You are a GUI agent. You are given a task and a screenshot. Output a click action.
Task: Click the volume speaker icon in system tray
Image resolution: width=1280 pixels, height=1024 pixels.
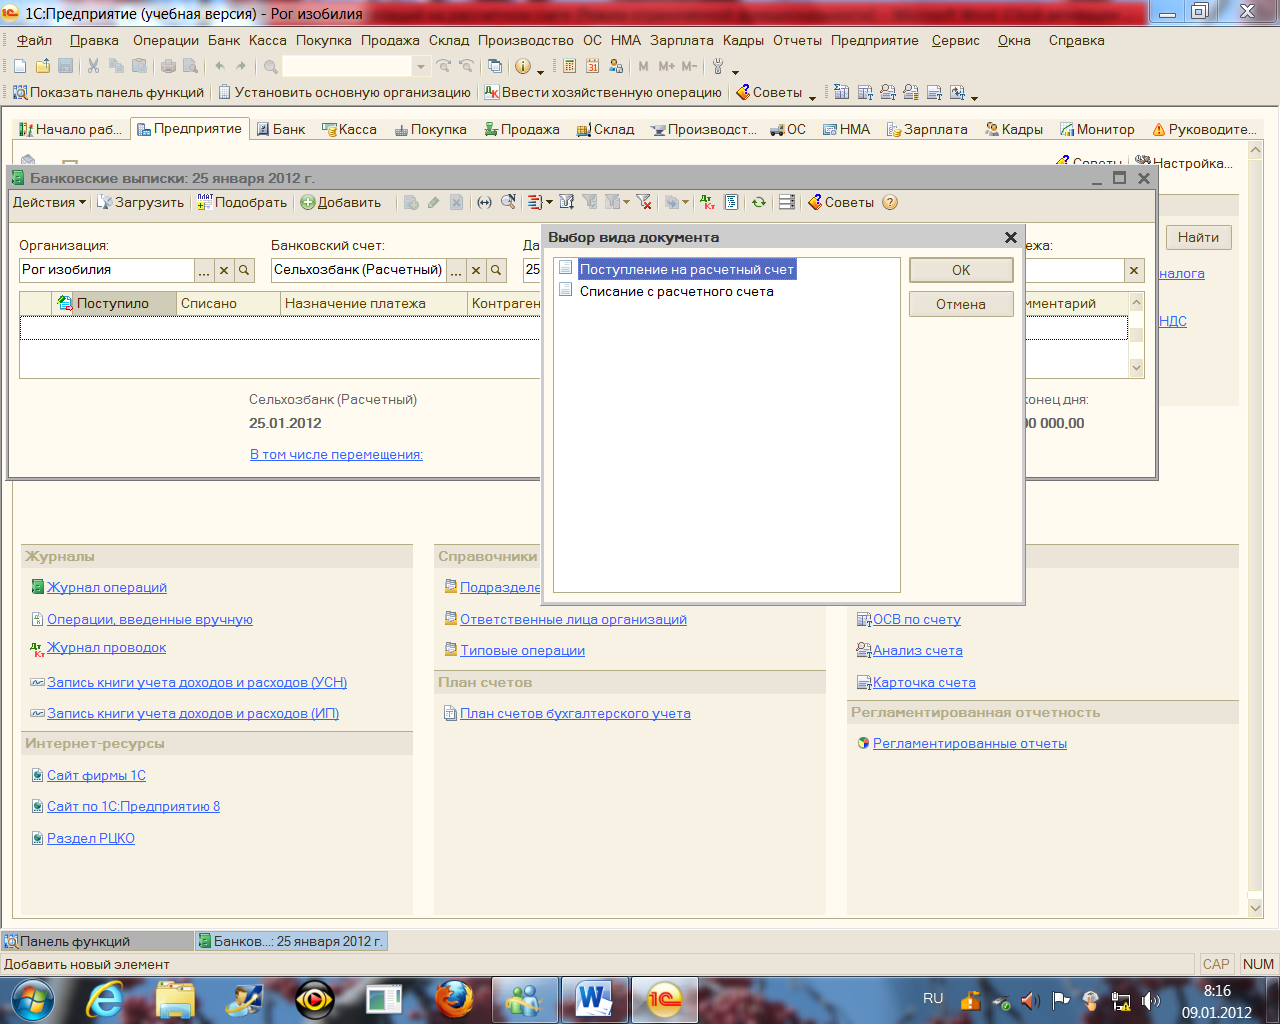click(1152, 1000)
